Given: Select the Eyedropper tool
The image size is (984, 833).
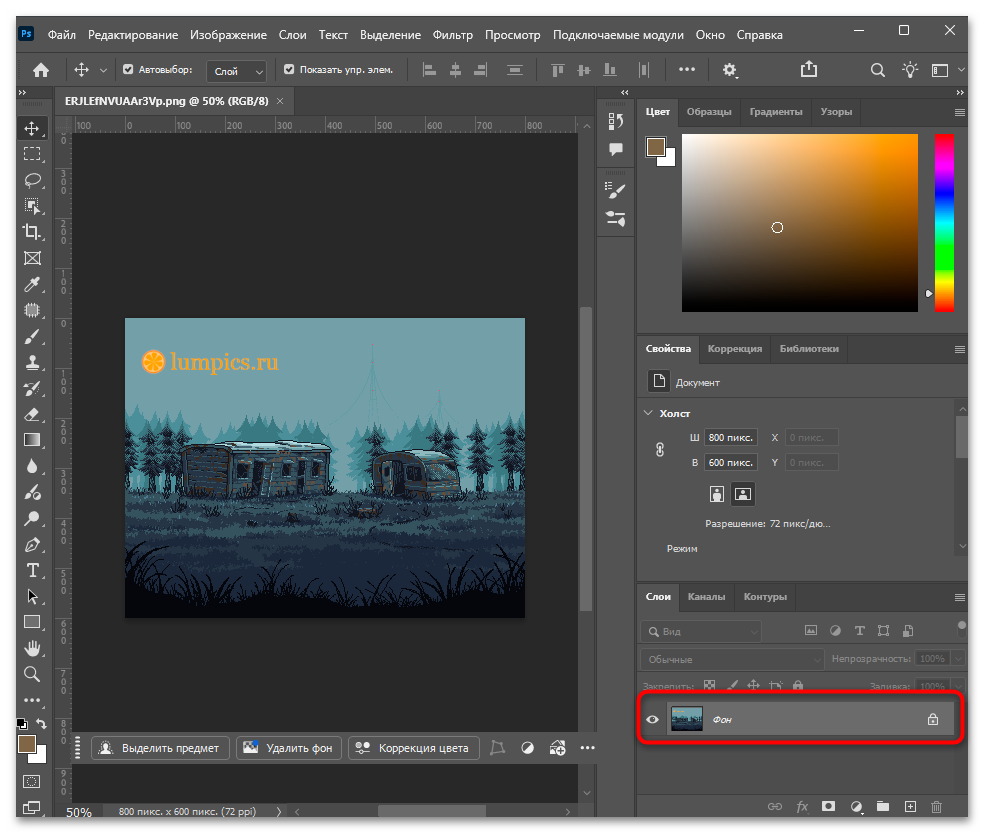Looking at the screenshot, I should [32, 284].
